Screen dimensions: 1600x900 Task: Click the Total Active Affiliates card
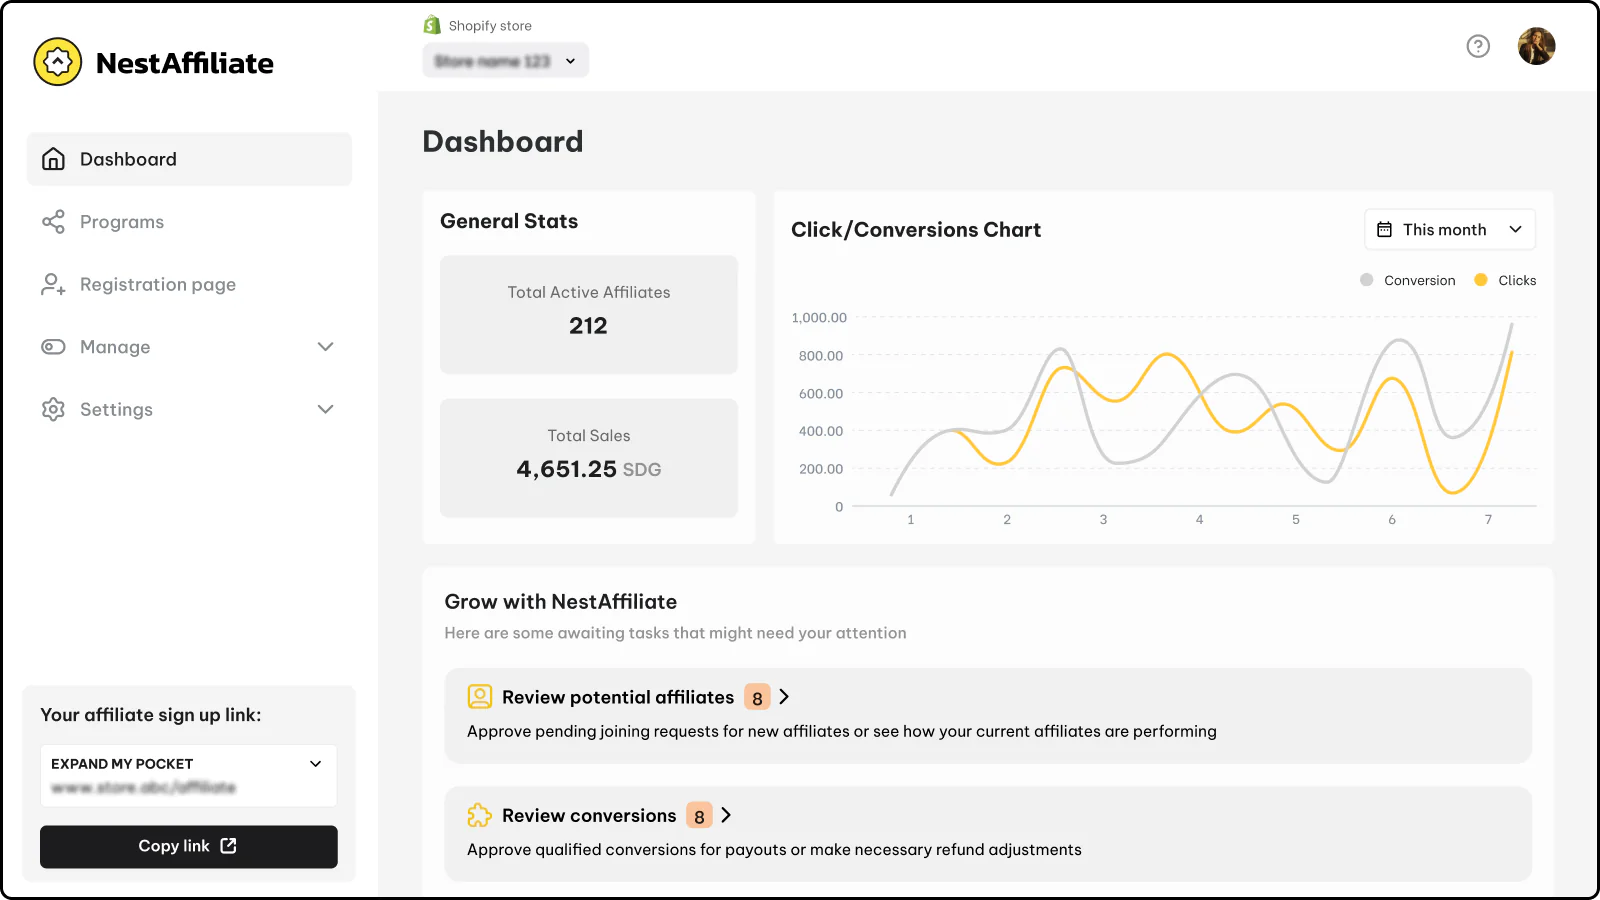pyautogui.click(x=589, y=315)
